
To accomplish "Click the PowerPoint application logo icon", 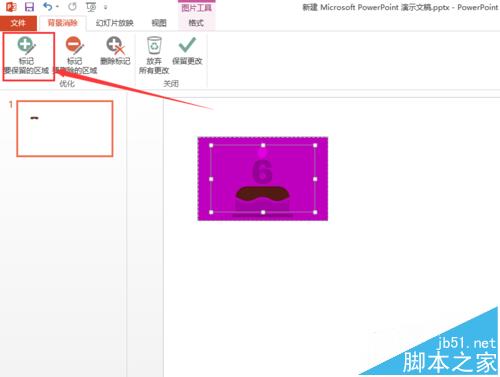I will 11,7.
